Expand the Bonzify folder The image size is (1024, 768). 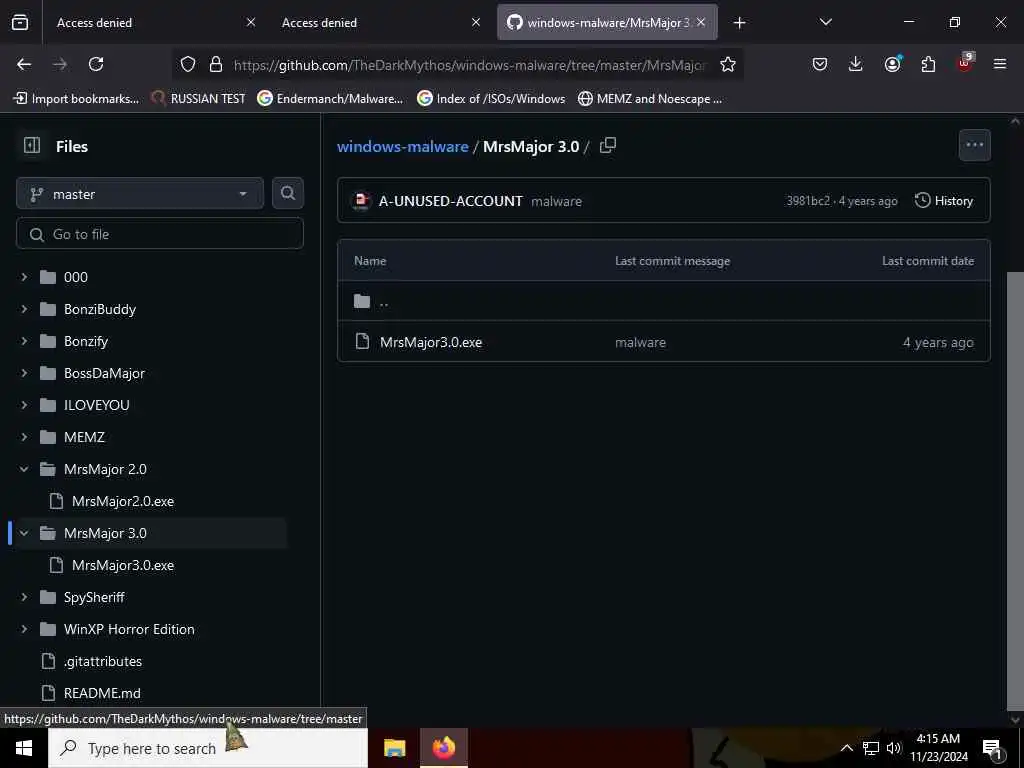(x=24, y=341)
